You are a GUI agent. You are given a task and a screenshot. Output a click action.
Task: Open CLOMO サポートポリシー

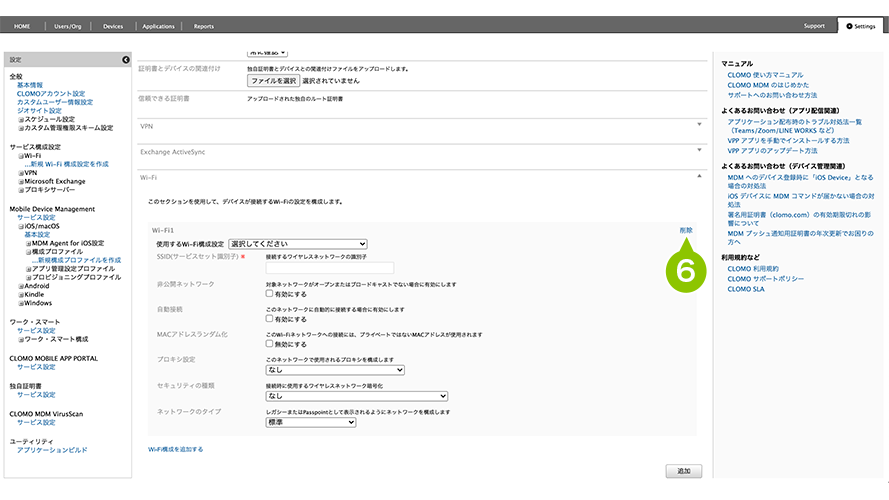765,279
